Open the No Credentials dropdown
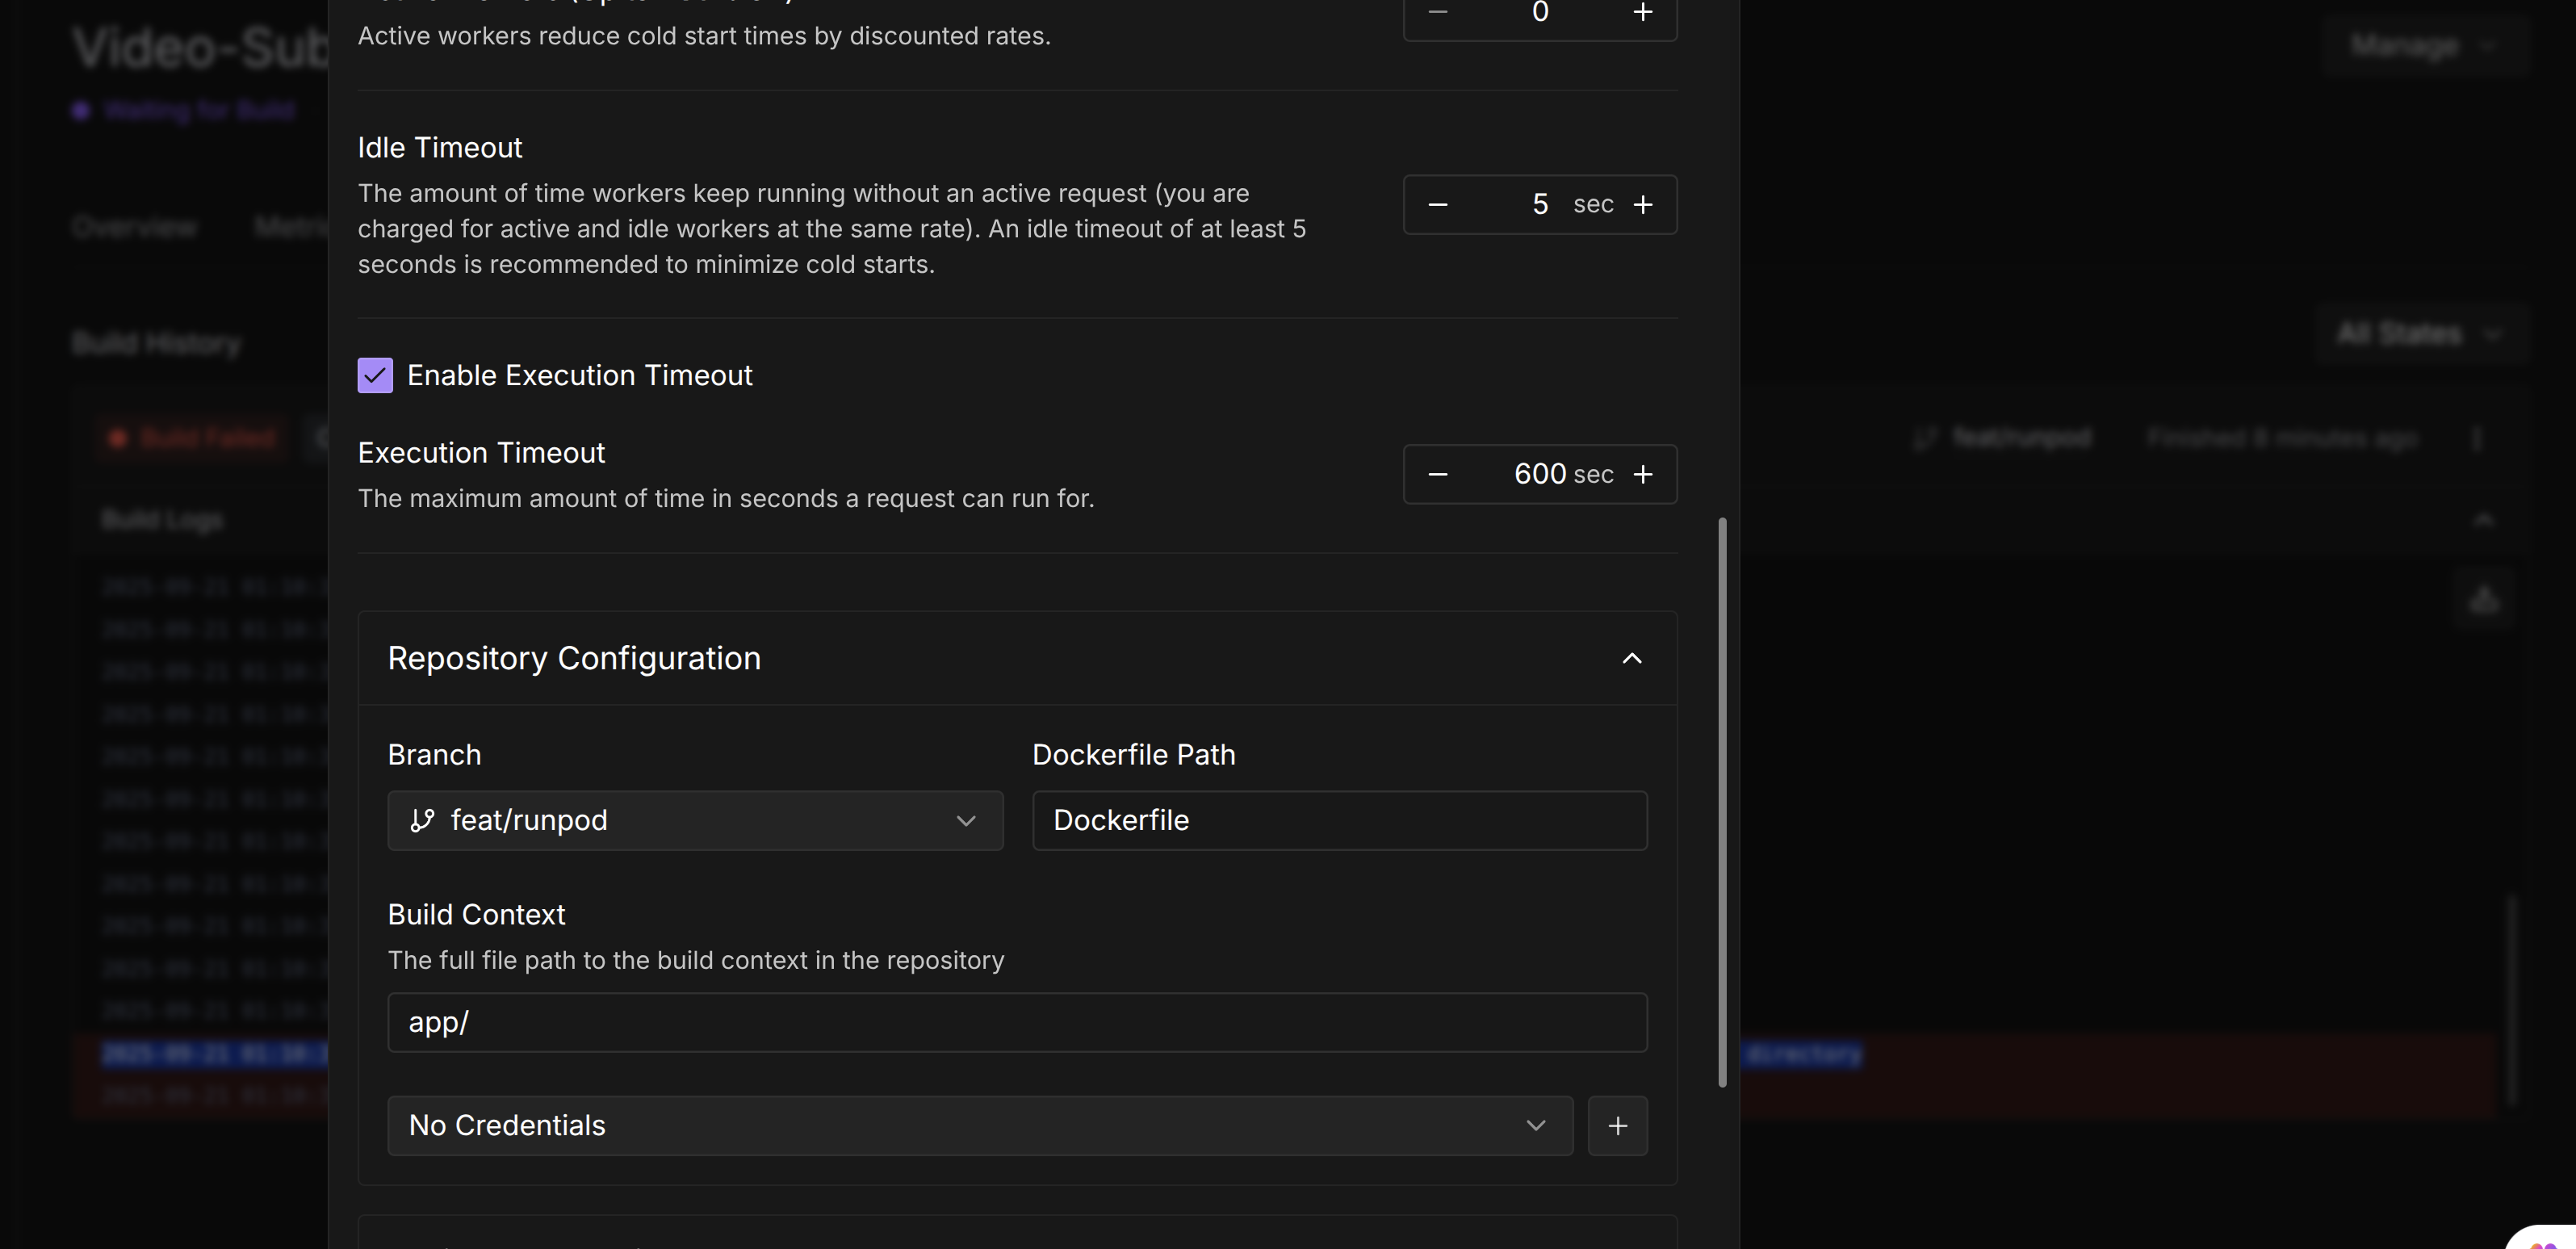Viewport: 2576px width, 1249px height. (979, 1125)
